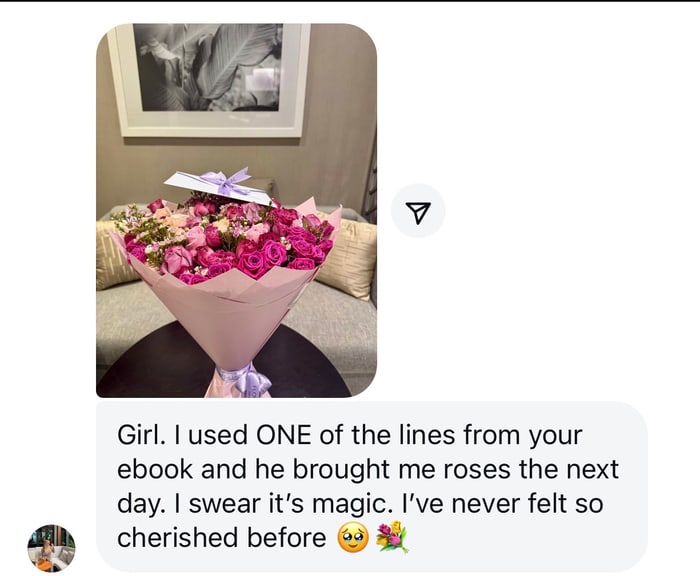Screen dimensions: 700x576
Task: Click the capitalized word "ONE" in the message
Action: point(283,435)
